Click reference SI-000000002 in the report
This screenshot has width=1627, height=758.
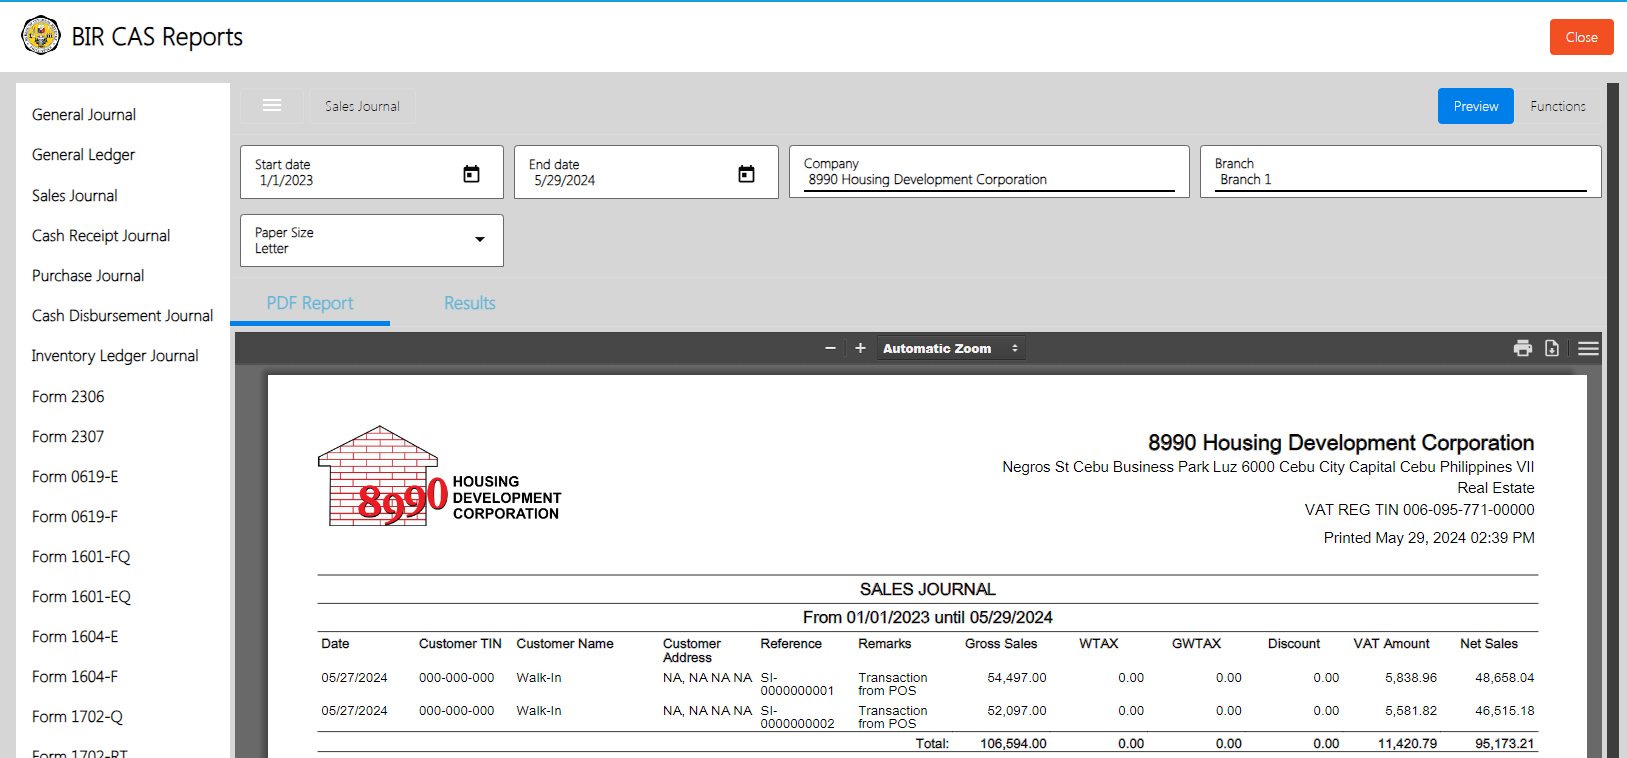point(797,717)
